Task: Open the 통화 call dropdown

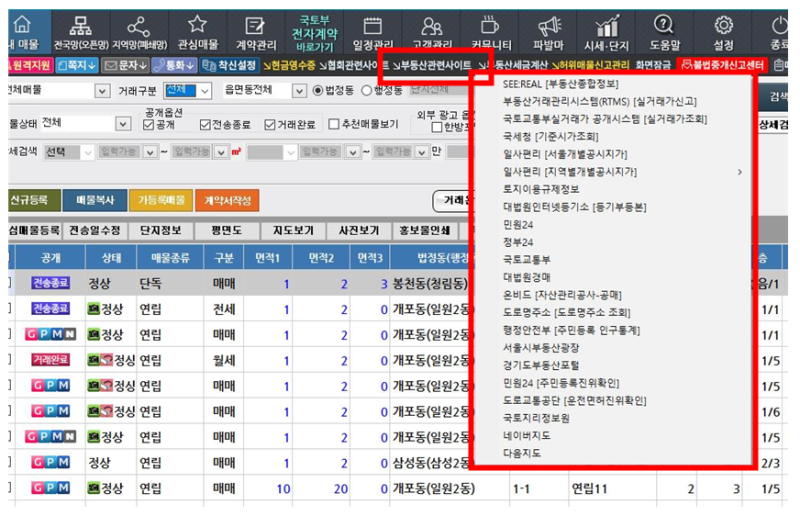Action: click(174, 65)
